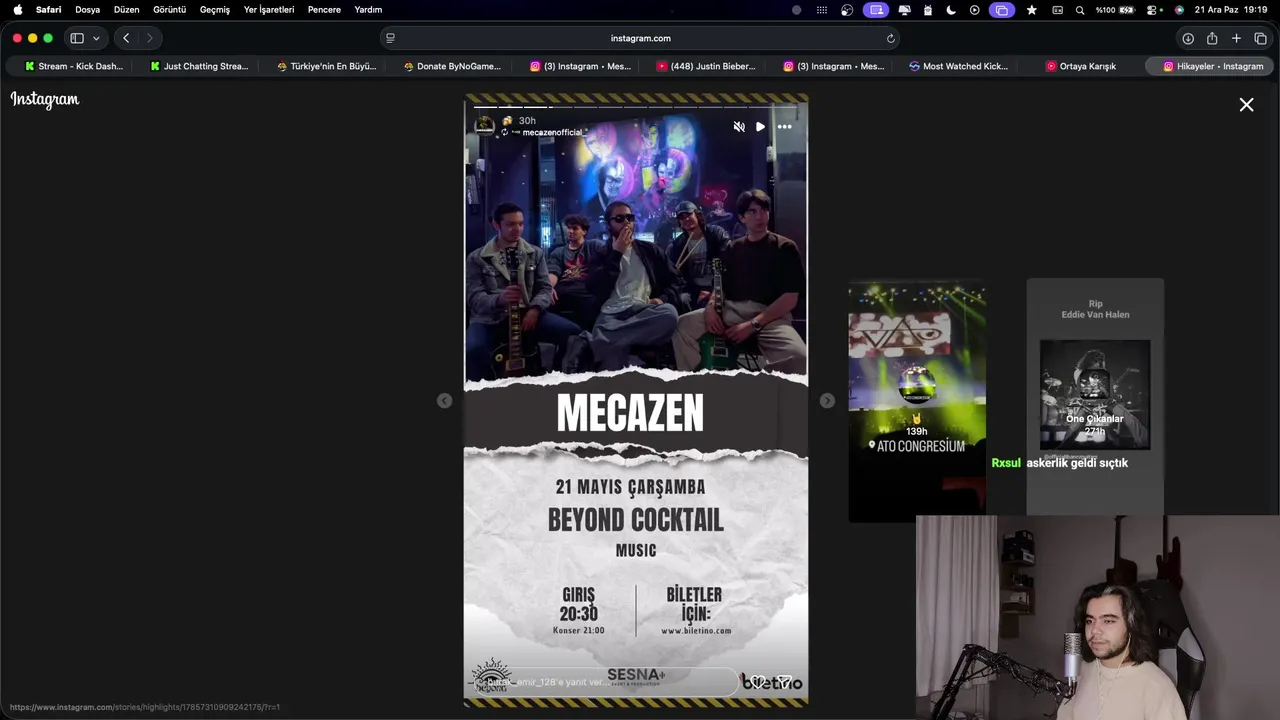Show Safari downloads
This screenshot has height=720, width=1280.
(1188, 38)
